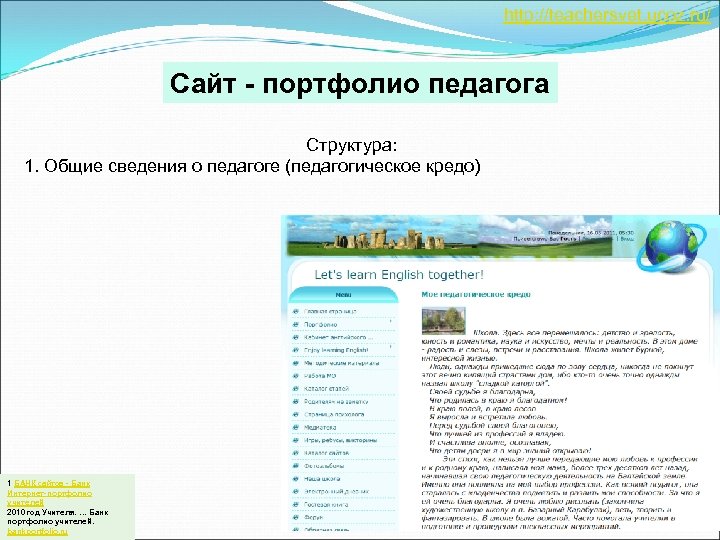Open the Родителям на заметку menu item

pos(336,401)
